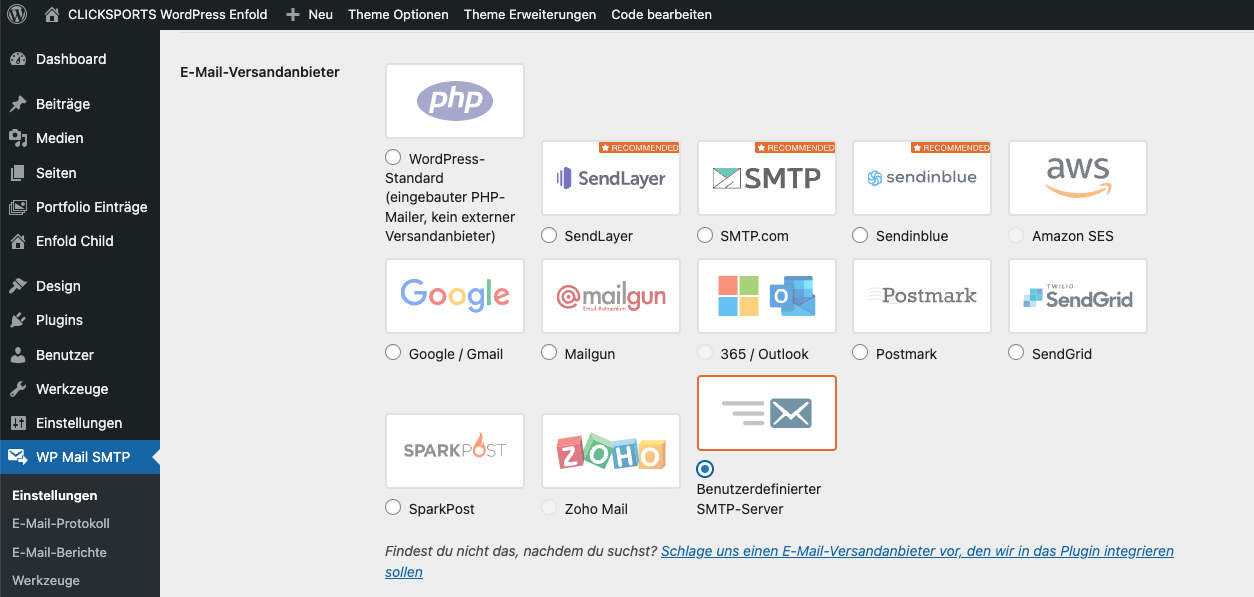Image resolution: width=1254 pixels, height=597 pixels.
Task: Click the Recommended badge on SendLayer card
Action: point(639,147)
